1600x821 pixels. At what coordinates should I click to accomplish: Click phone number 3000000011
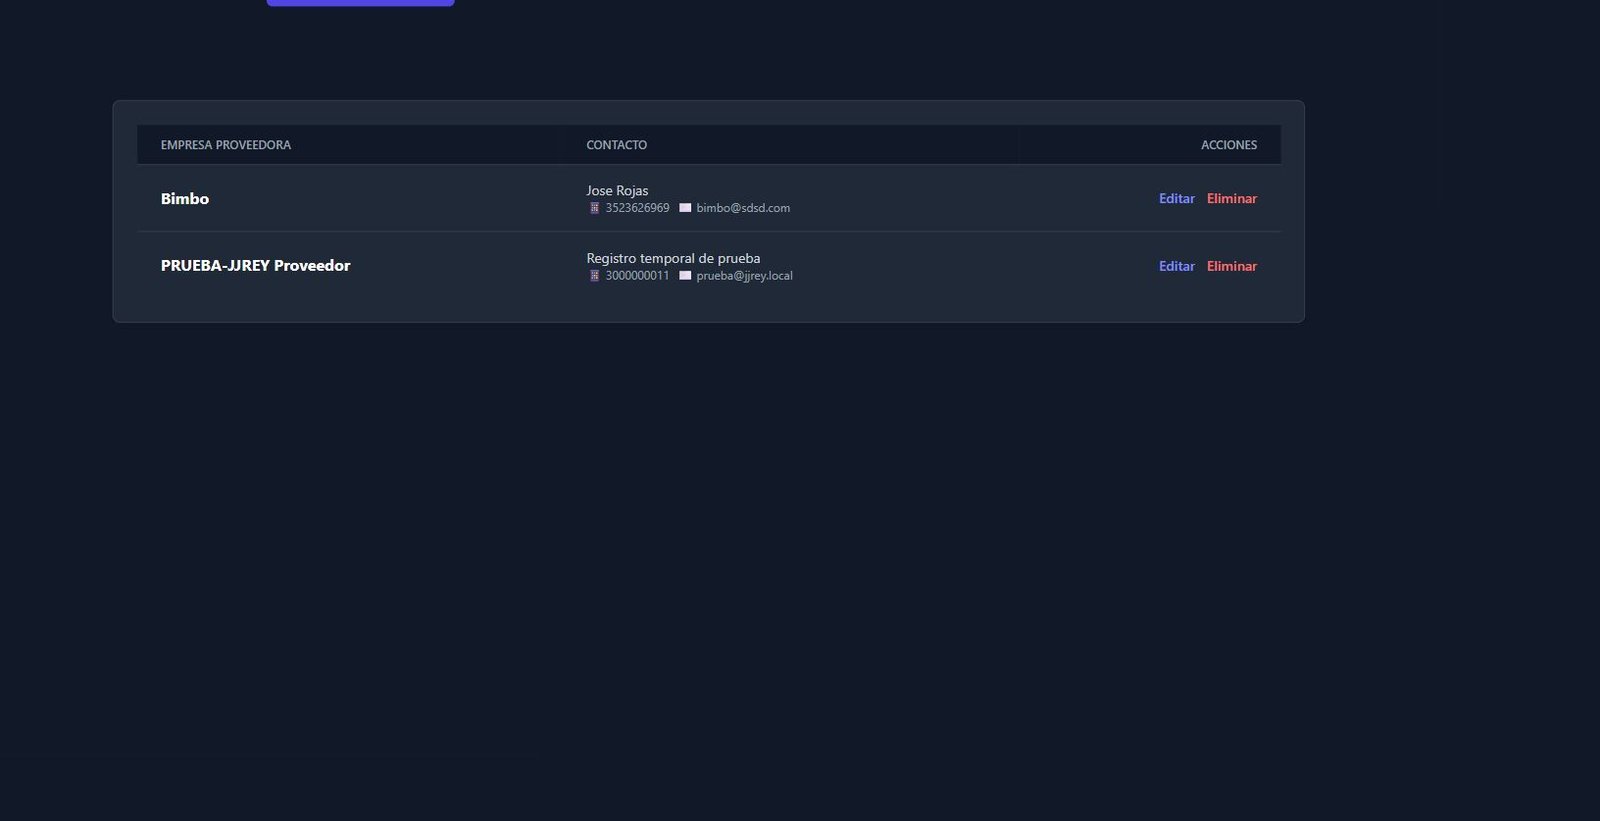pyautogui.click(x=637, y=276)
